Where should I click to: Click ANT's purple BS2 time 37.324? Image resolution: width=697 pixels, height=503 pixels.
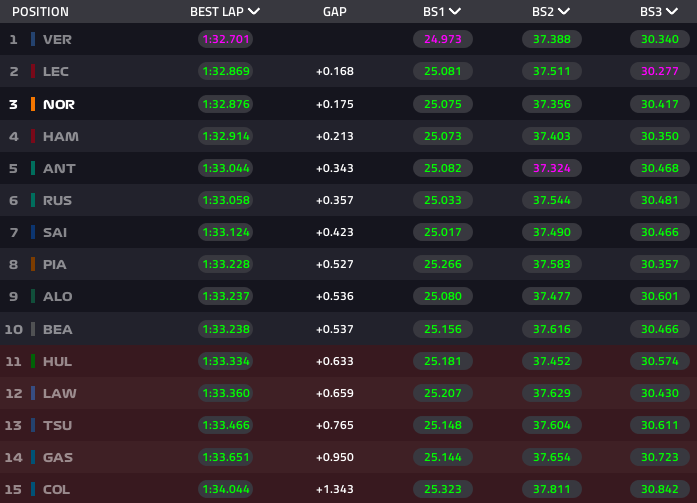pyautogui.click(x=551, y=168)
